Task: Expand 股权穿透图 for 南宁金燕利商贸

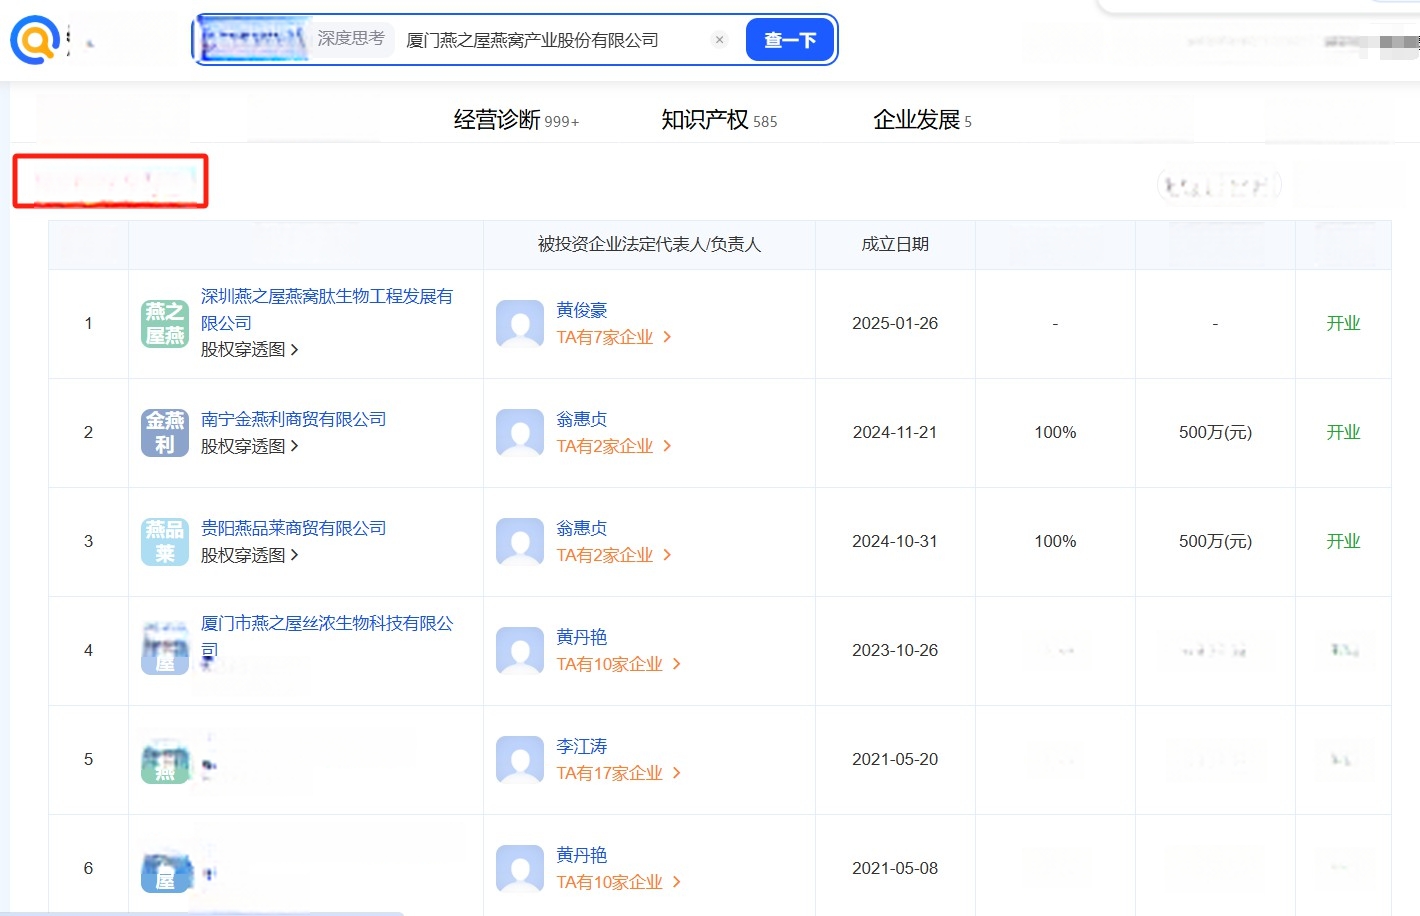Action: click(x=250, y=446)
